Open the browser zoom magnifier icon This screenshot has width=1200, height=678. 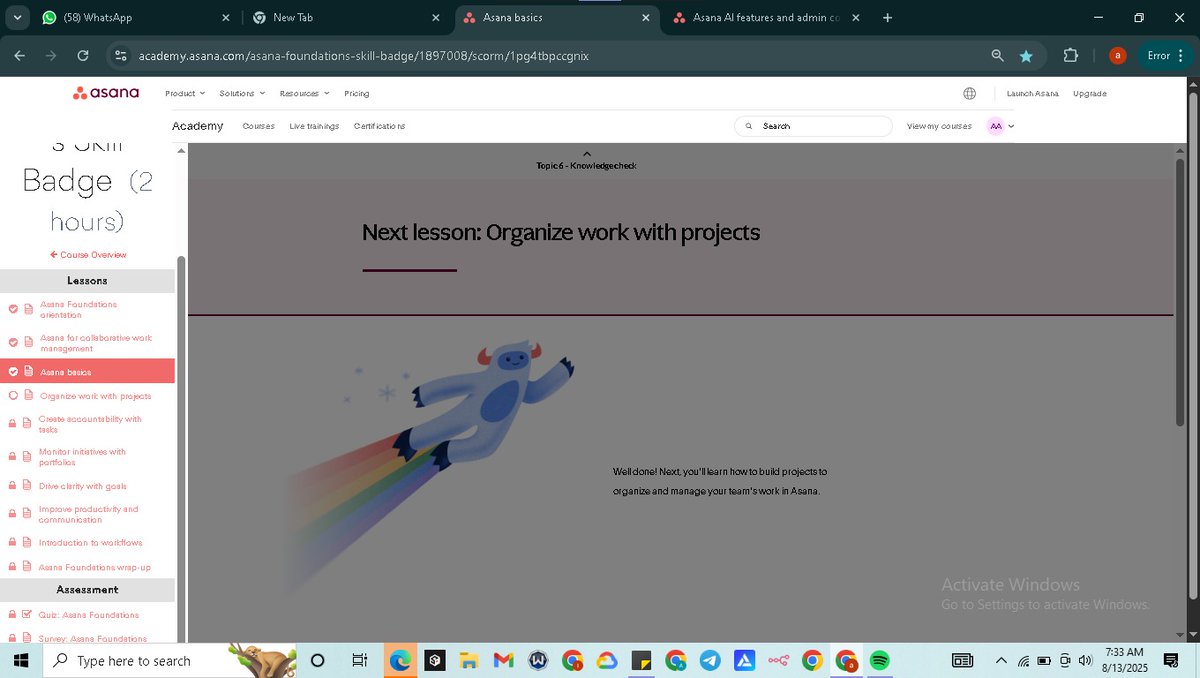tap(997, 56)
